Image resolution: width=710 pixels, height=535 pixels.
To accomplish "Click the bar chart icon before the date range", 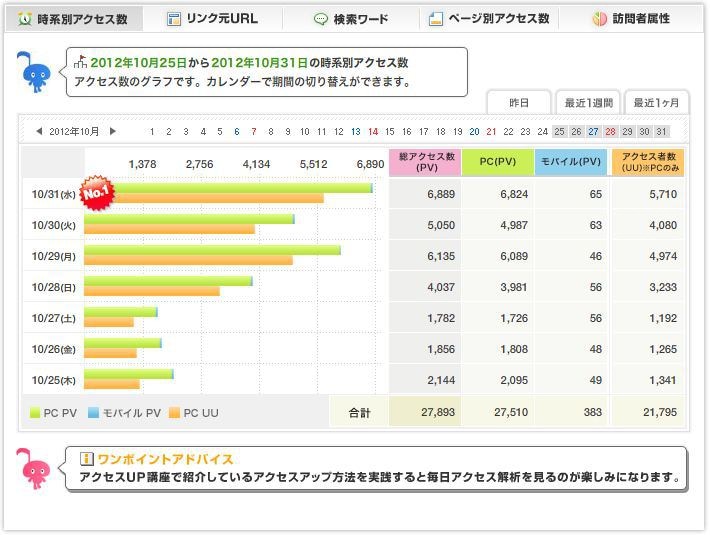I will [x=81, y=62].
